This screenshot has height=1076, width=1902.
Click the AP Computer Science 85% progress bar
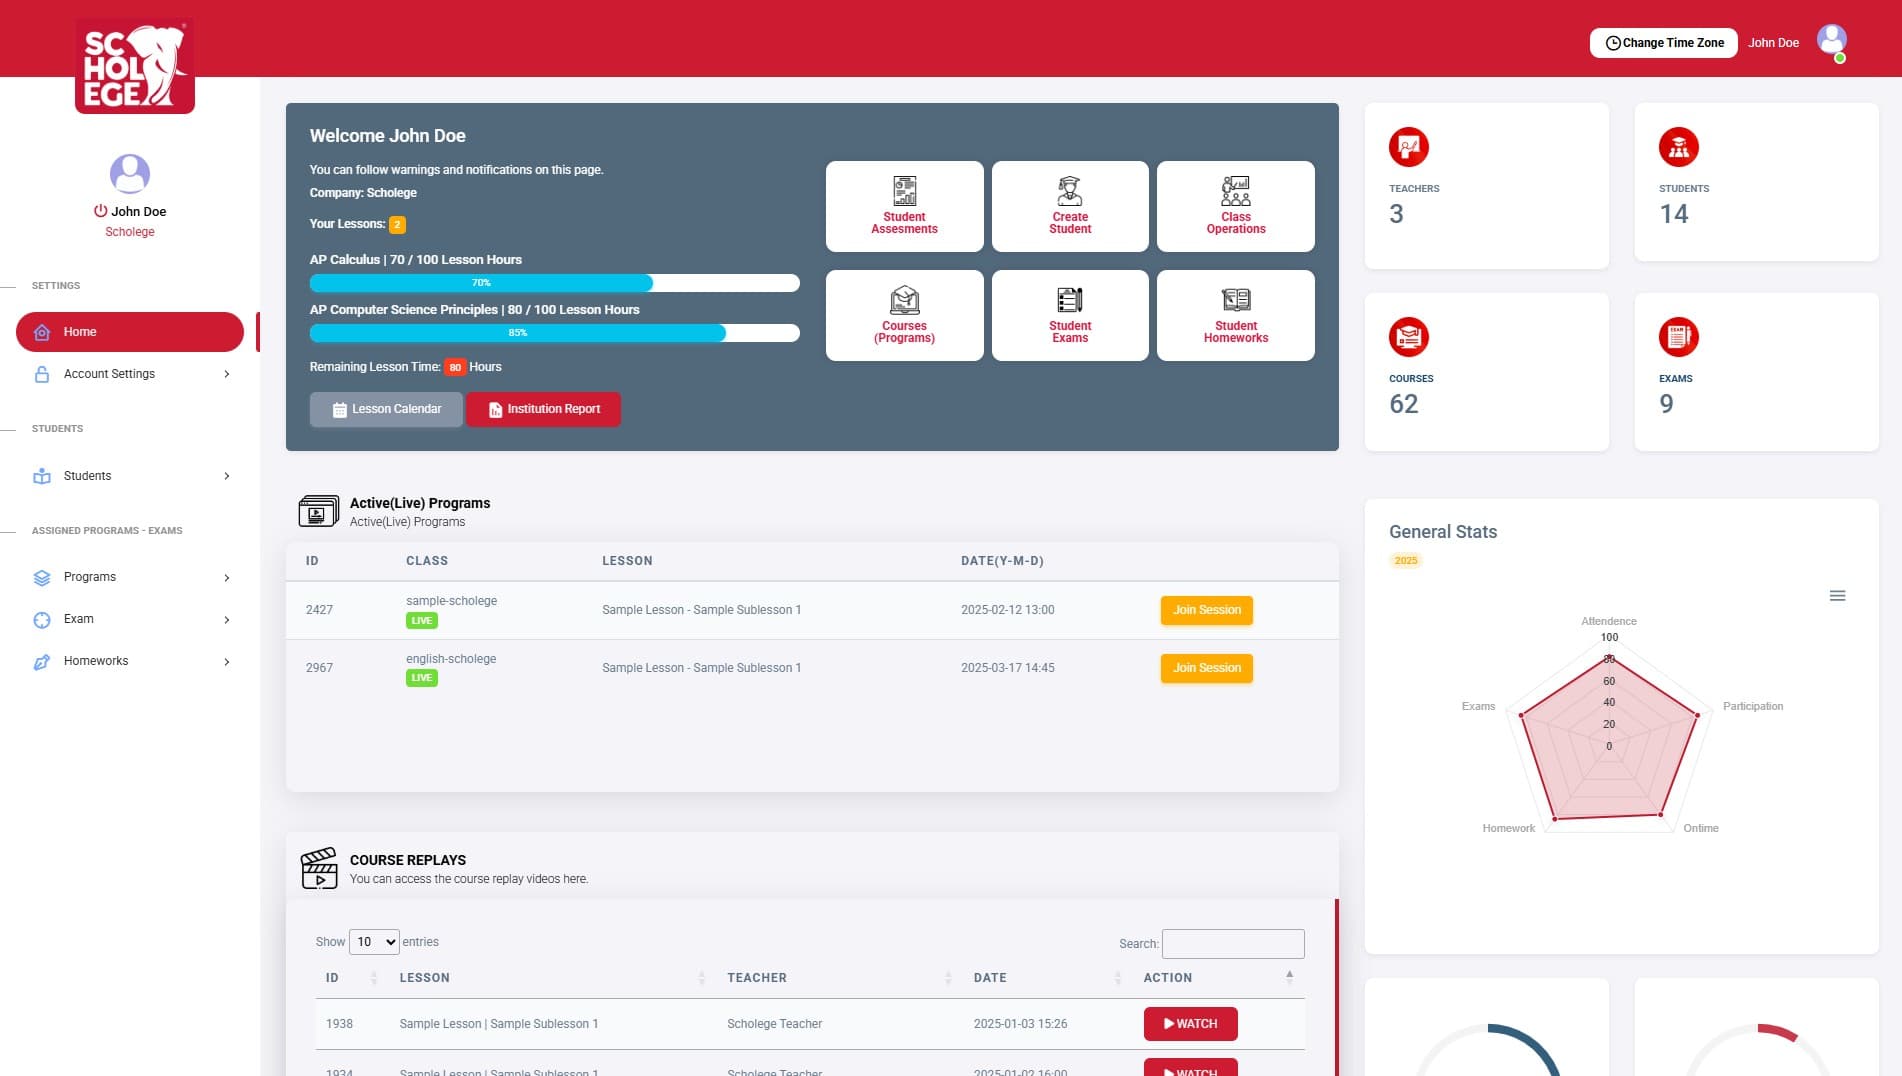554,333
